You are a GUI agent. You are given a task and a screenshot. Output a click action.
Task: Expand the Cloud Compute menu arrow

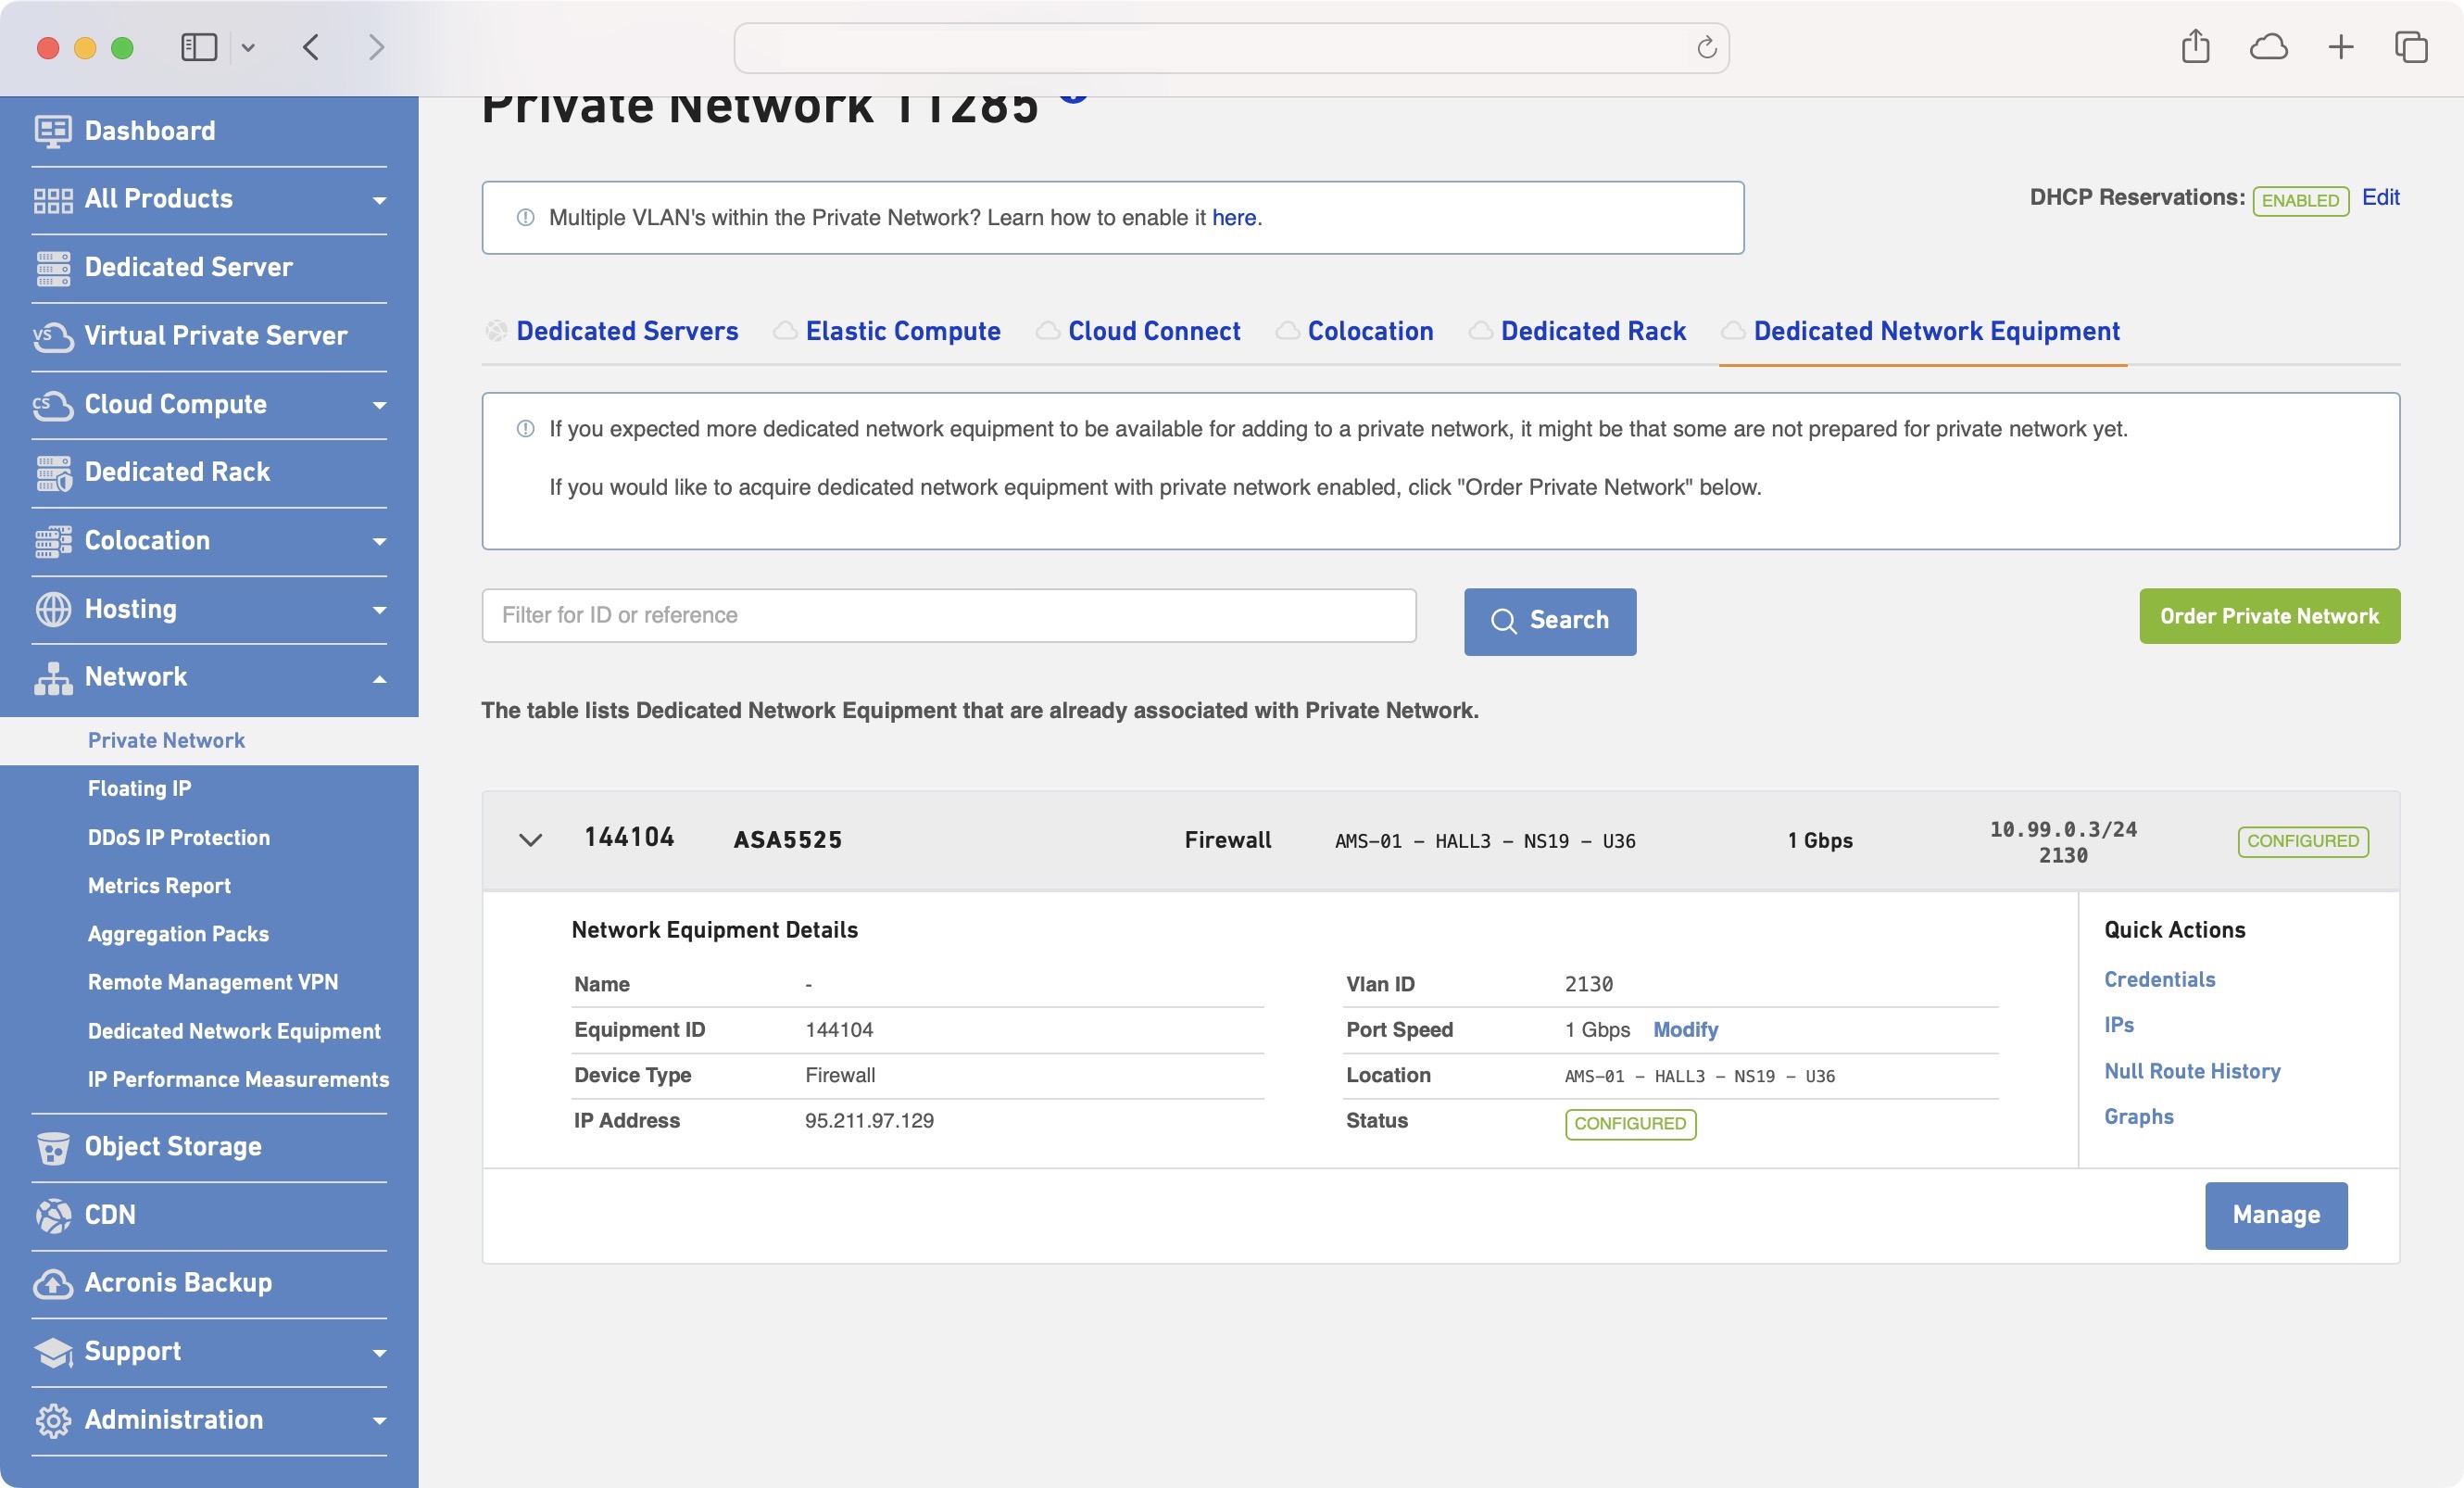point(379,405)
